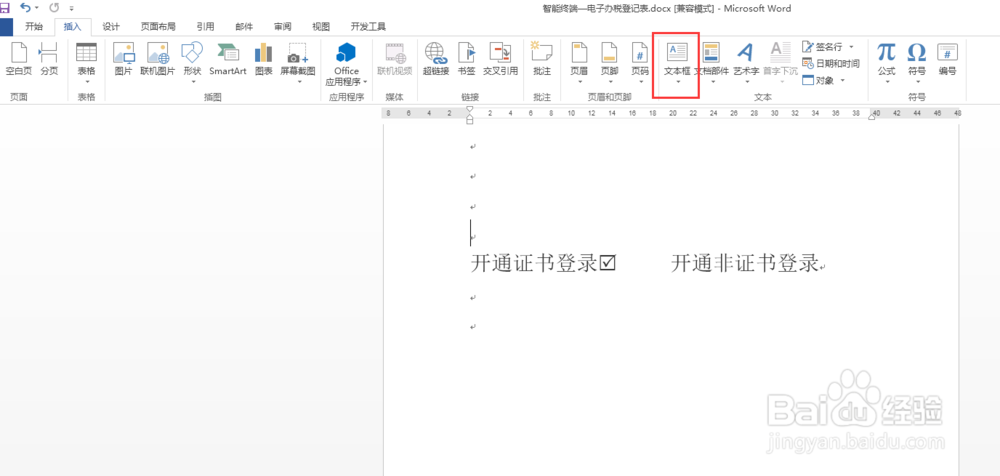Insert a cross-reference with 交叉引用

coord(500,60)
